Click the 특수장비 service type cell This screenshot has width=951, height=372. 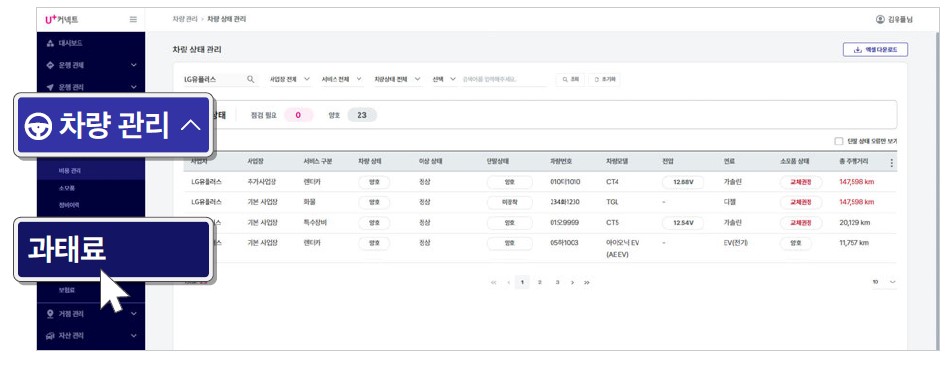[315, 223]
